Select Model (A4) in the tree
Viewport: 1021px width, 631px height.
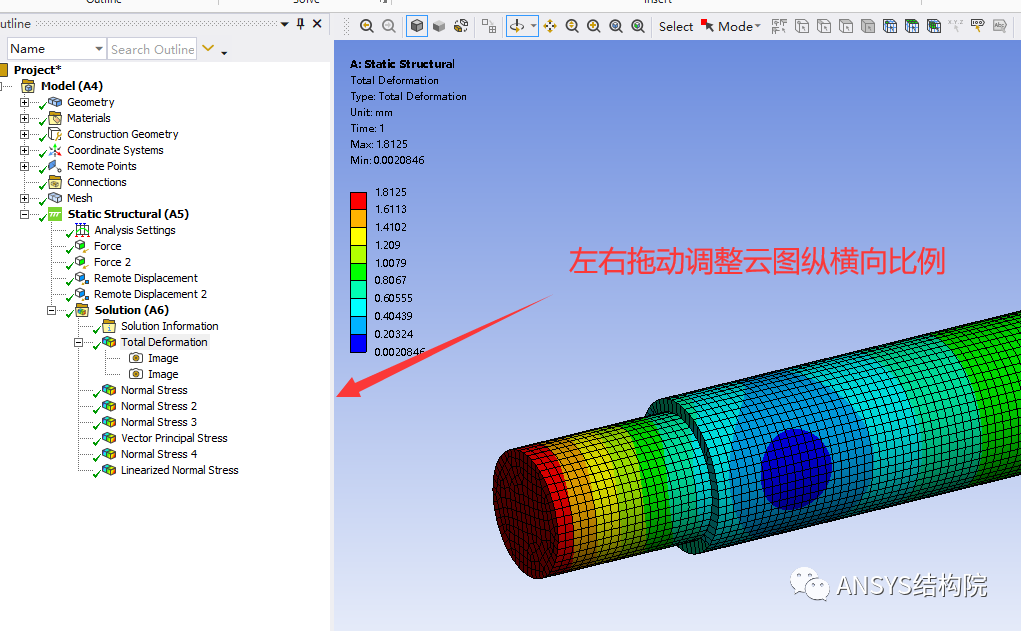pos(72,86)
